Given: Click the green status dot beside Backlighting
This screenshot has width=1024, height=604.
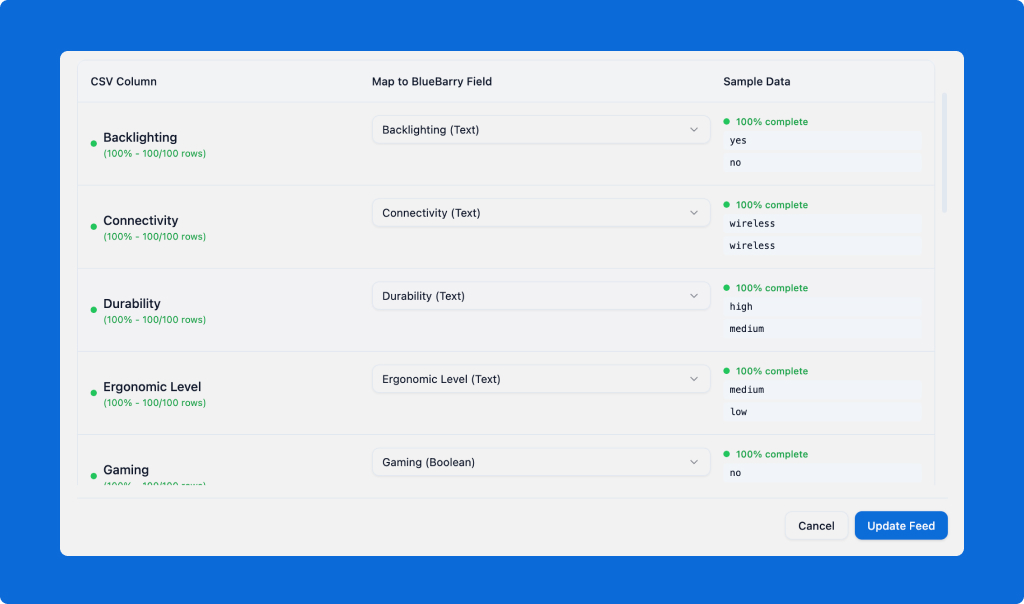Looking at the screenshot, I should [94, 144].
